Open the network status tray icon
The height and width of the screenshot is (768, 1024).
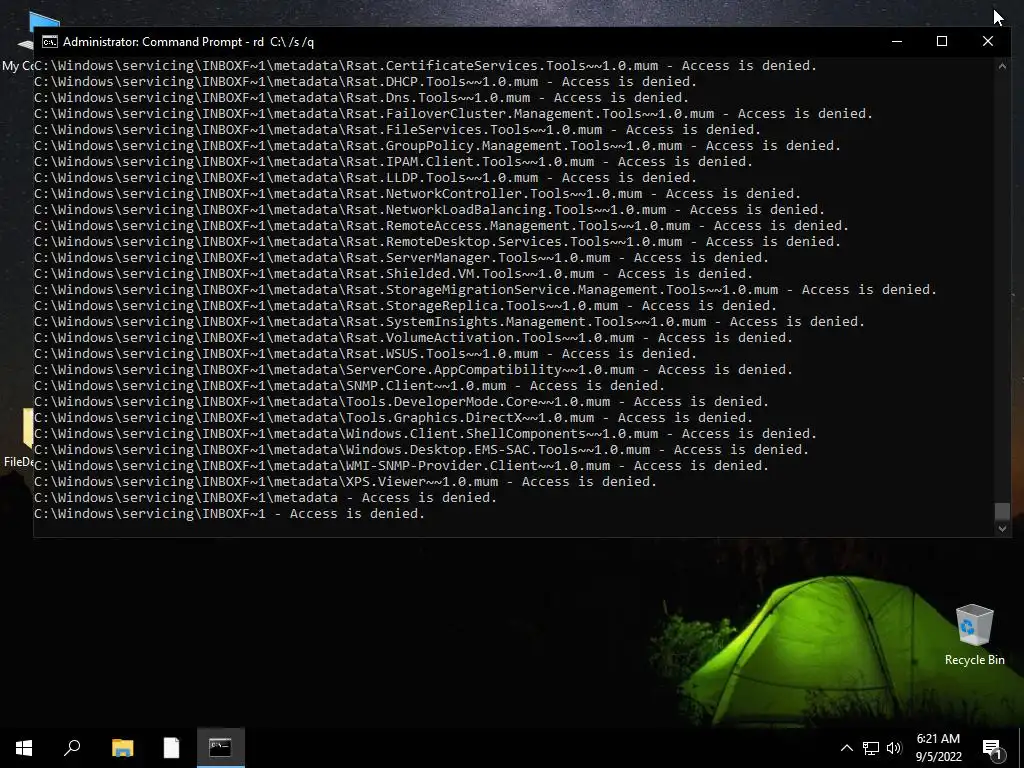pos(871,748)
